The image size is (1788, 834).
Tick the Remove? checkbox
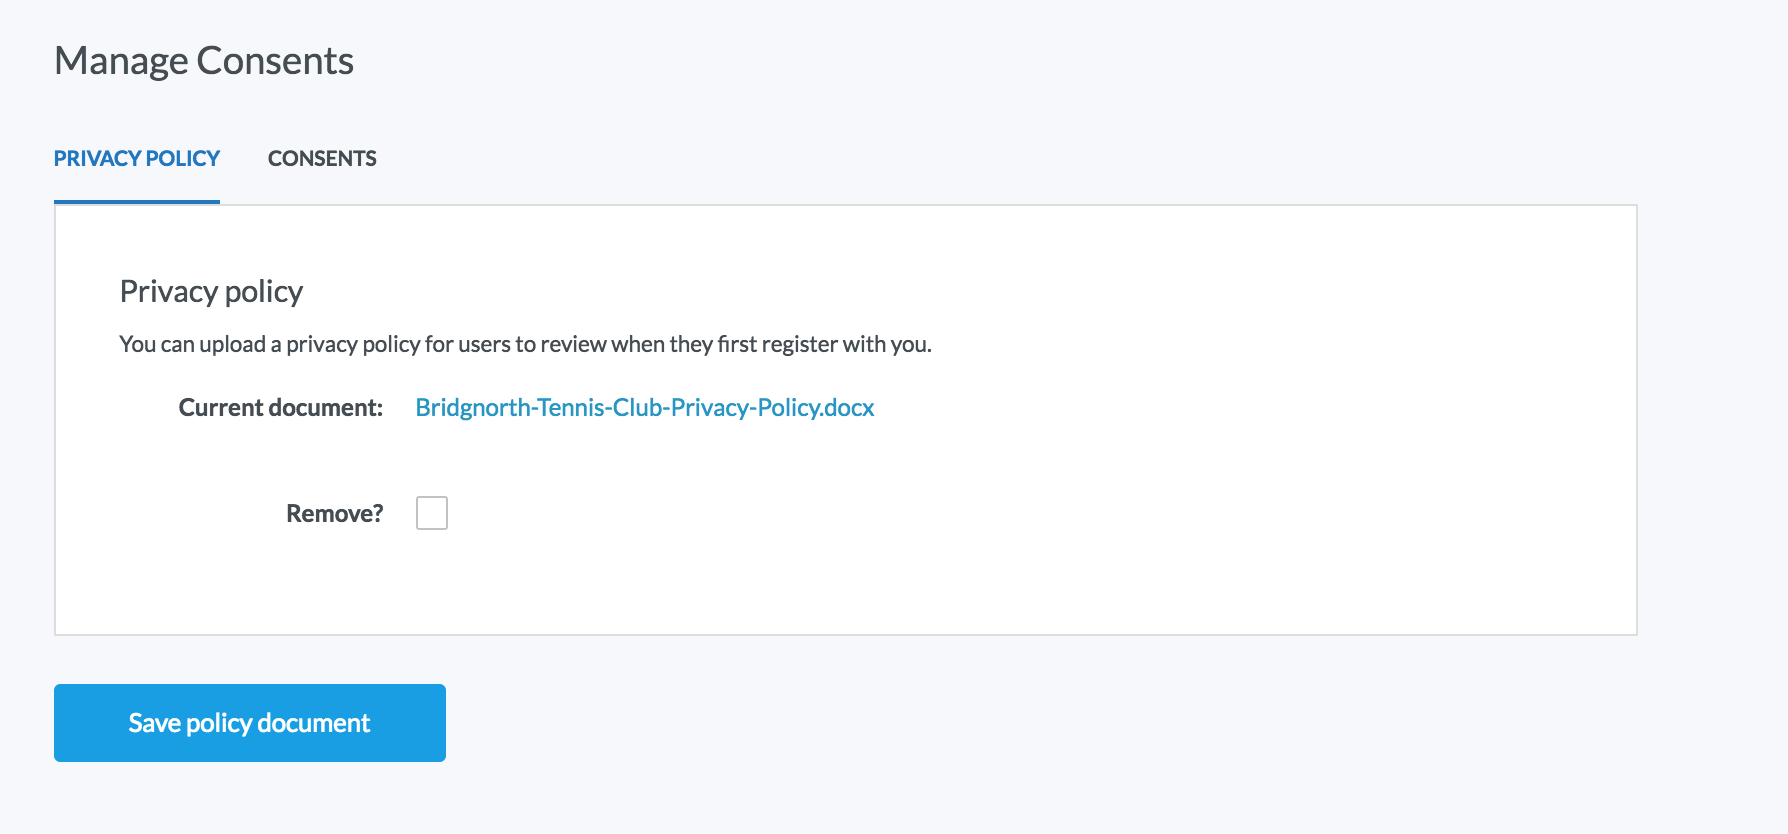click(432, 513)
